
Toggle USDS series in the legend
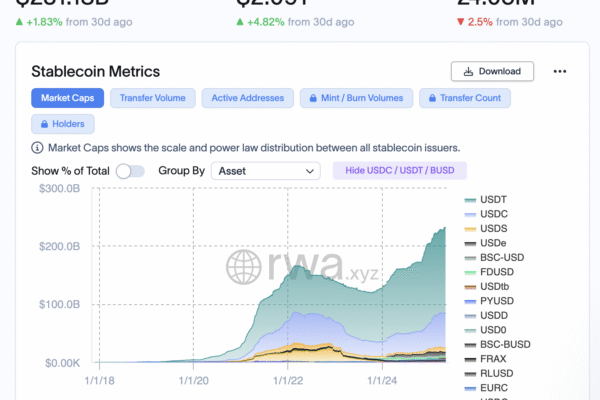(486, 229)
